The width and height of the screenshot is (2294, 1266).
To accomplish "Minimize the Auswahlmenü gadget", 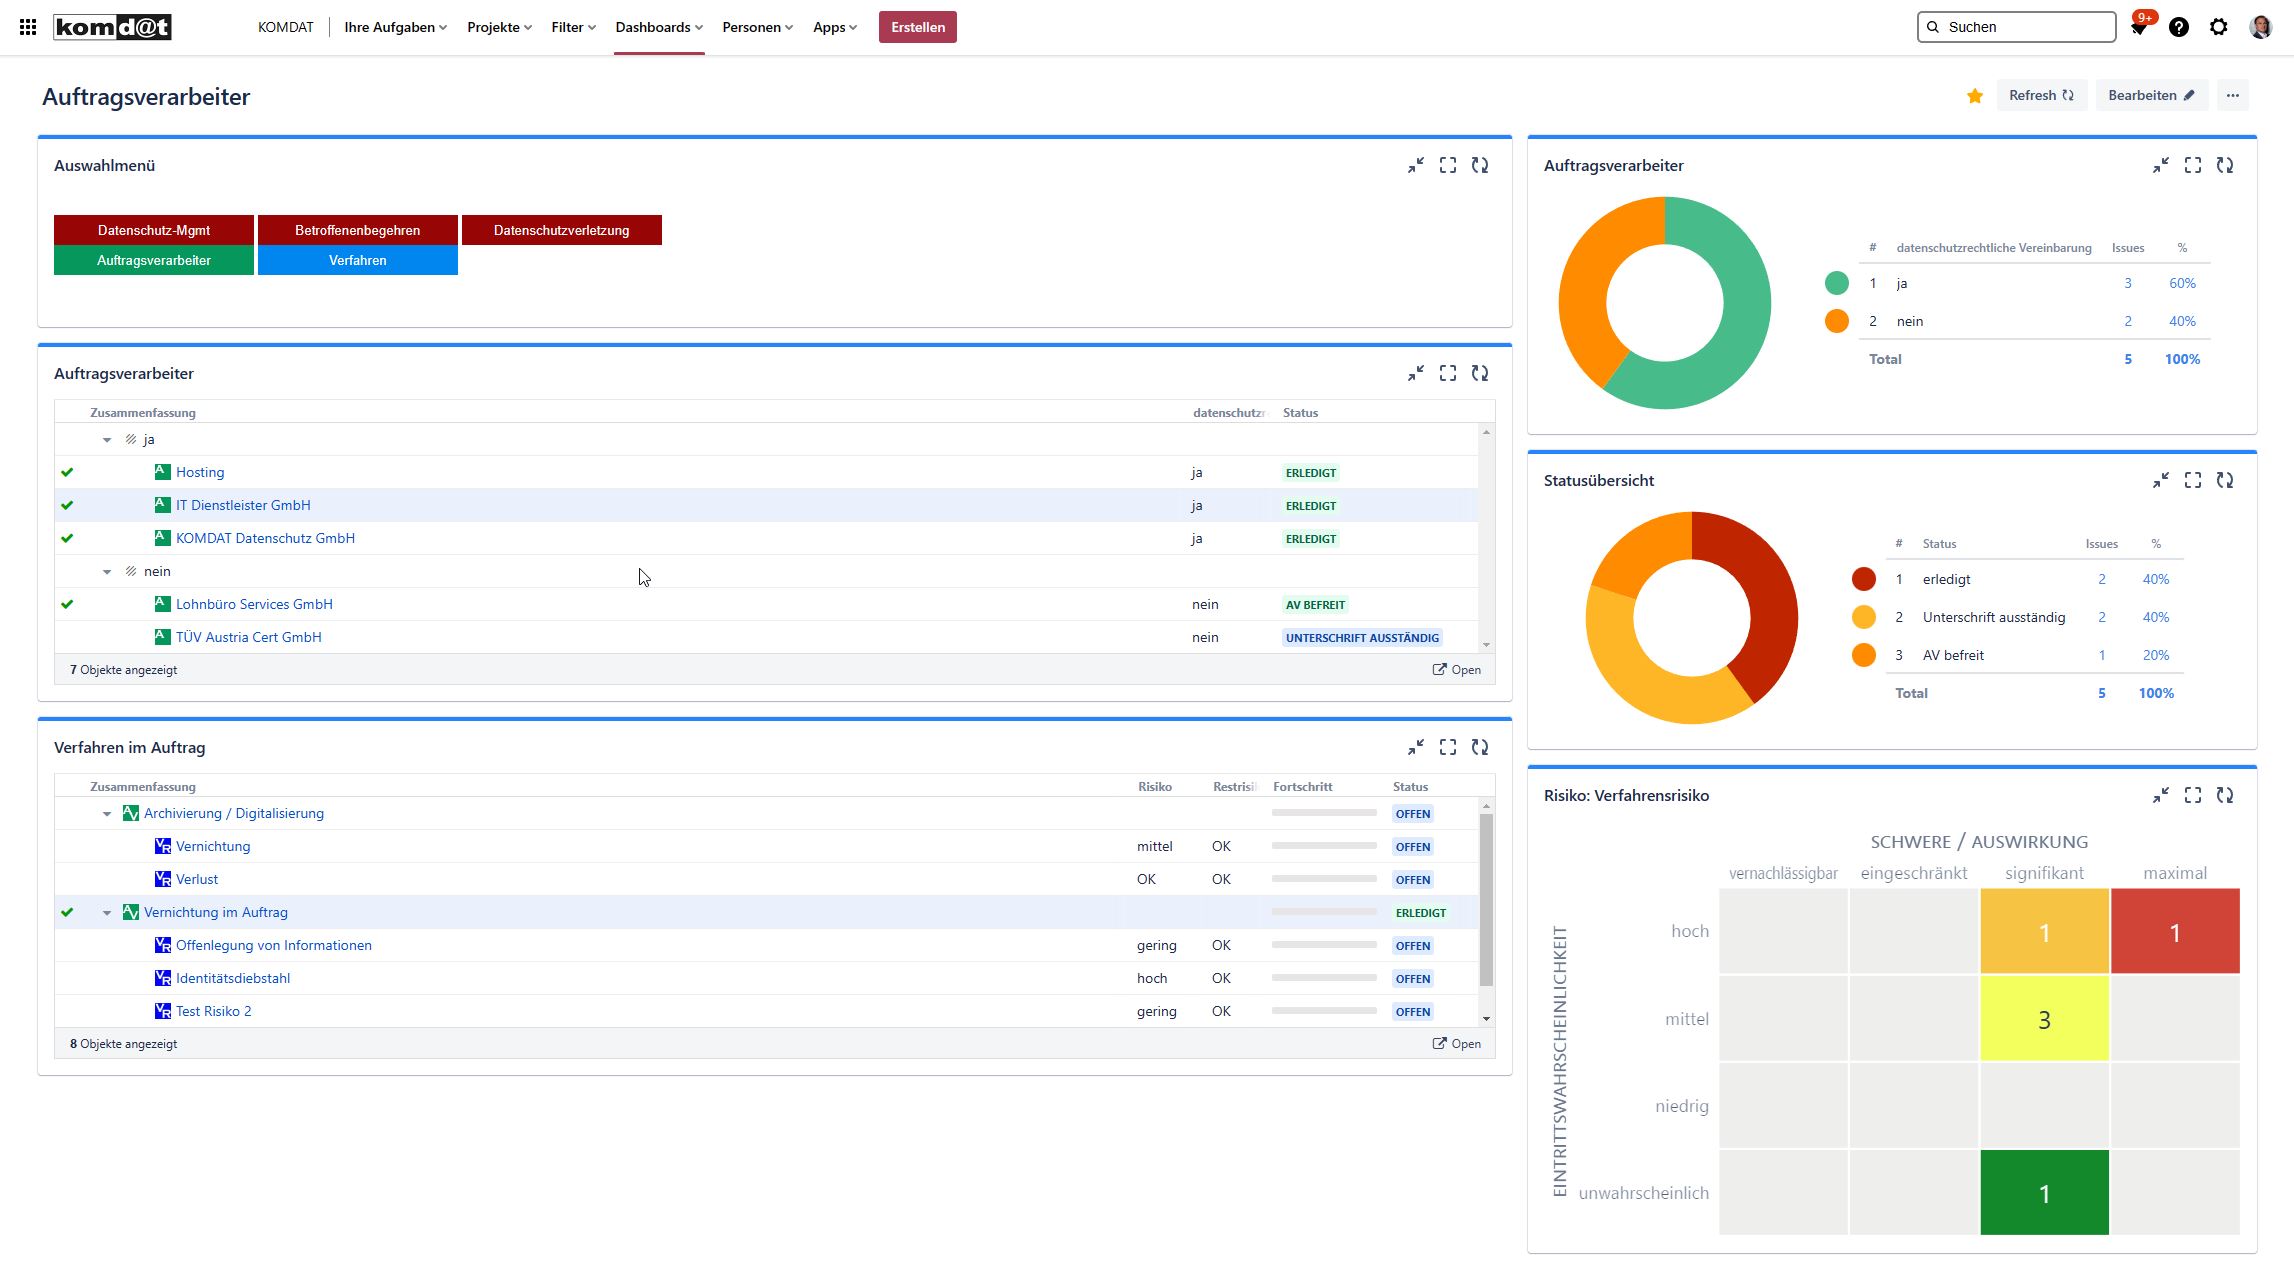I will coord(1415,166).
